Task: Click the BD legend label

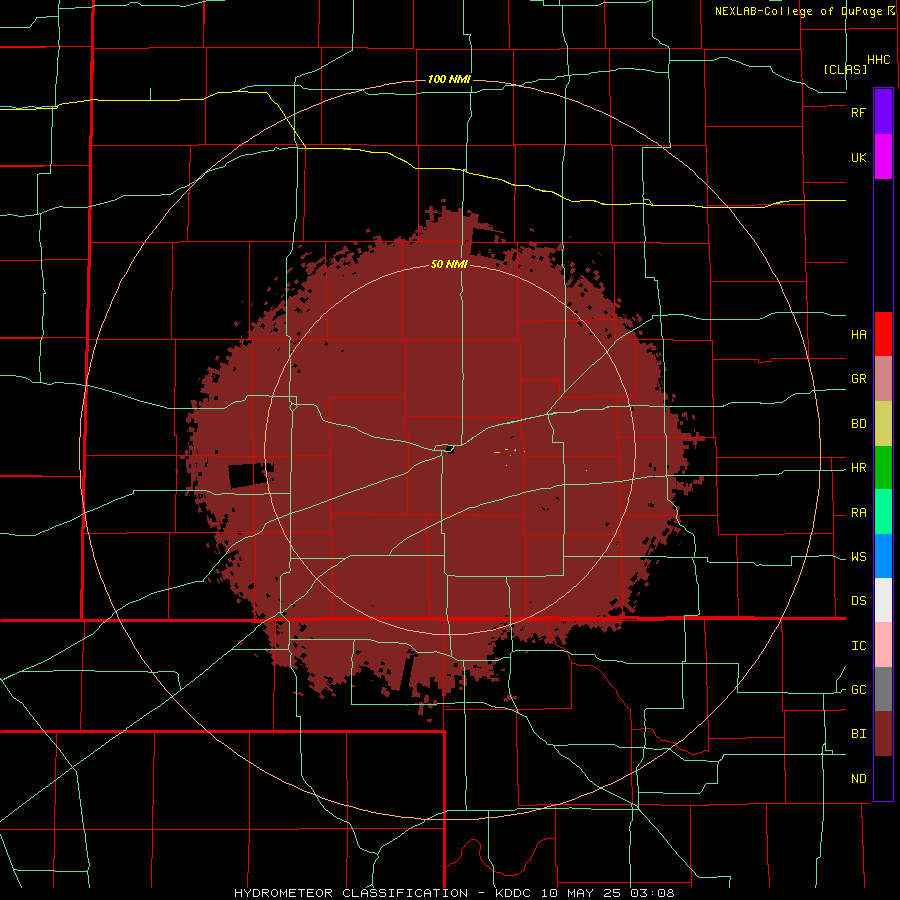Action: (858, 424)
